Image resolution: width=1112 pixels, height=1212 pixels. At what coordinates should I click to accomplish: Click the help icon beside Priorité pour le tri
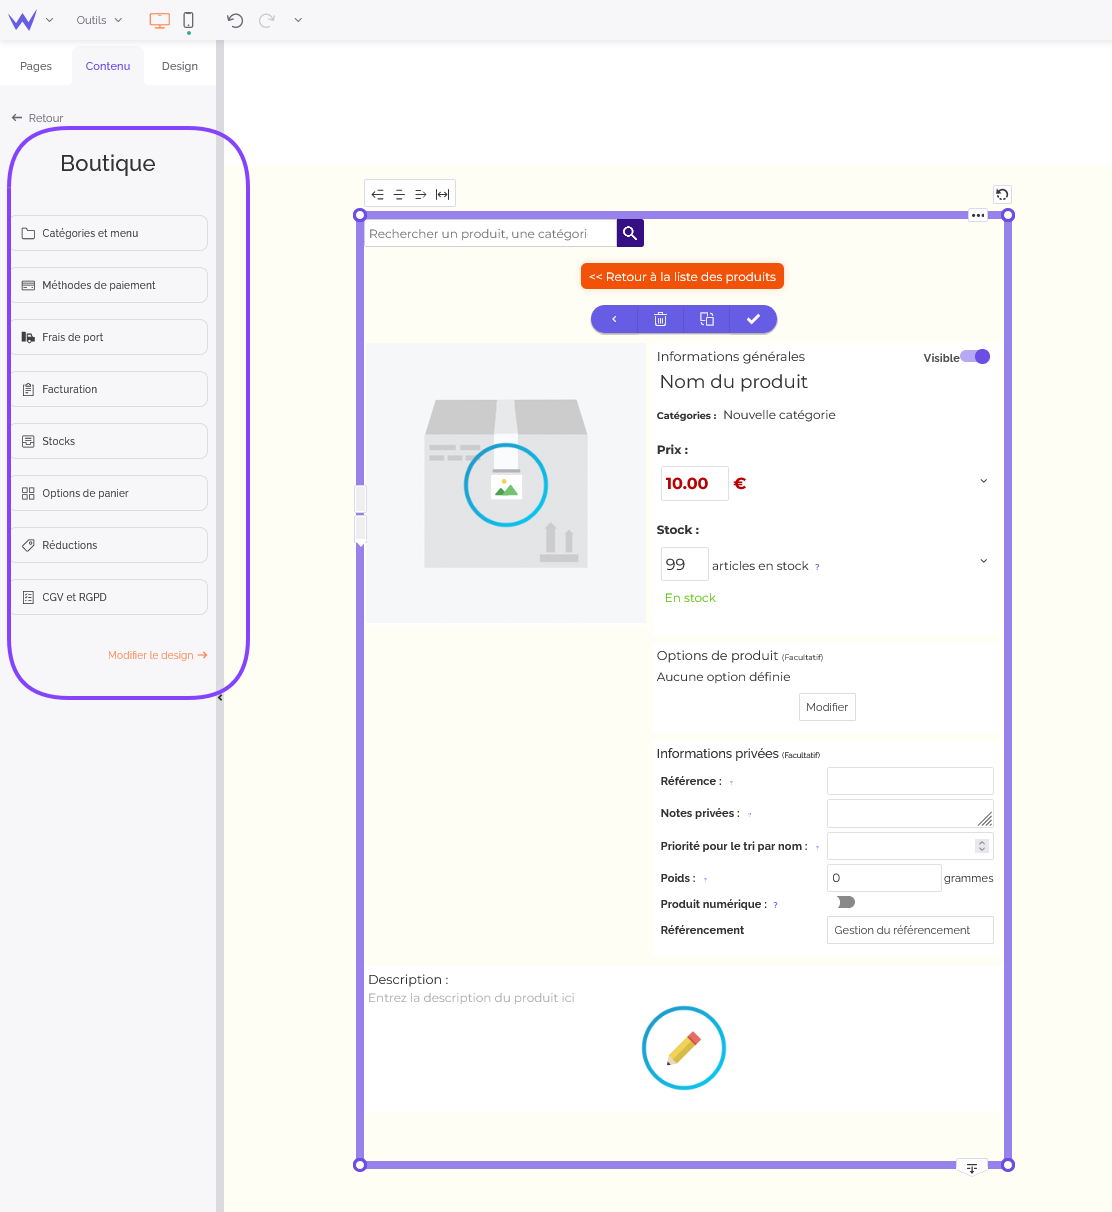(817, 847)
